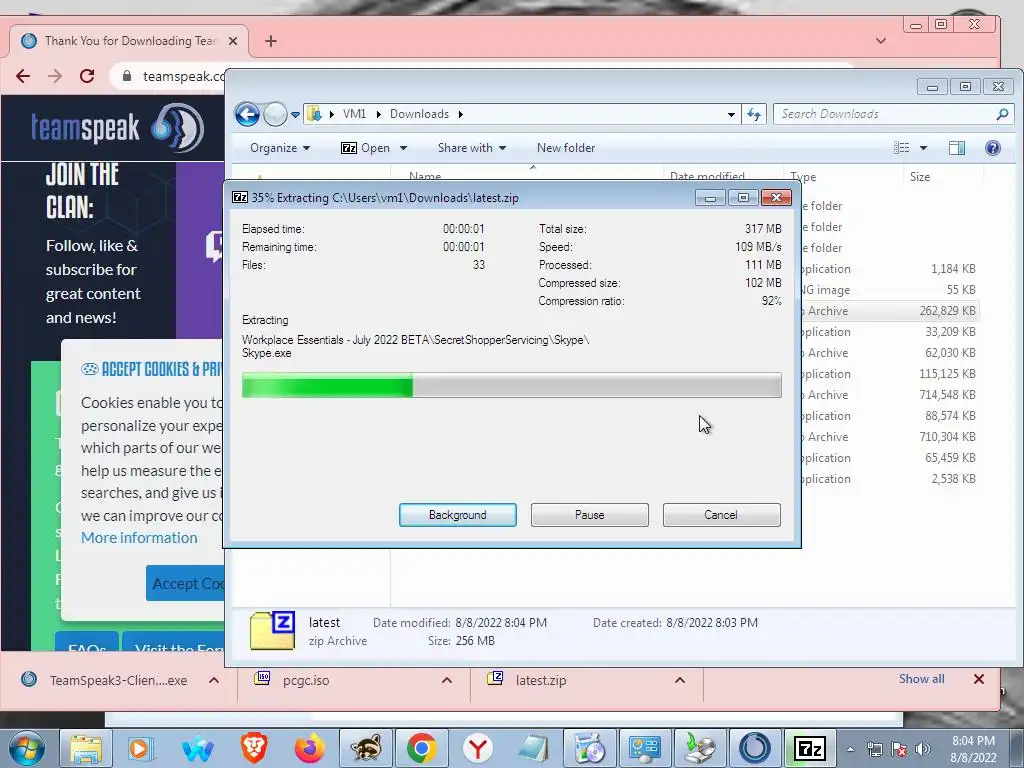Pause the 7-Zip extraction
The height and width of the screenshot is (768, 1024).
click(589, 515)
